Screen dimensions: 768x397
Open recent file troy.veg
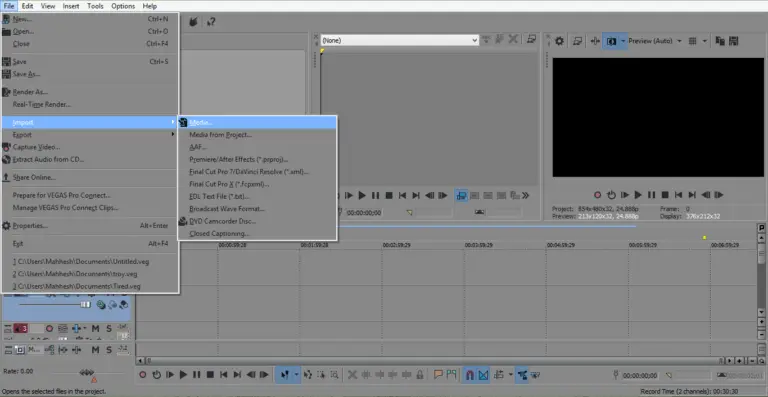click(x=75, y=274)
